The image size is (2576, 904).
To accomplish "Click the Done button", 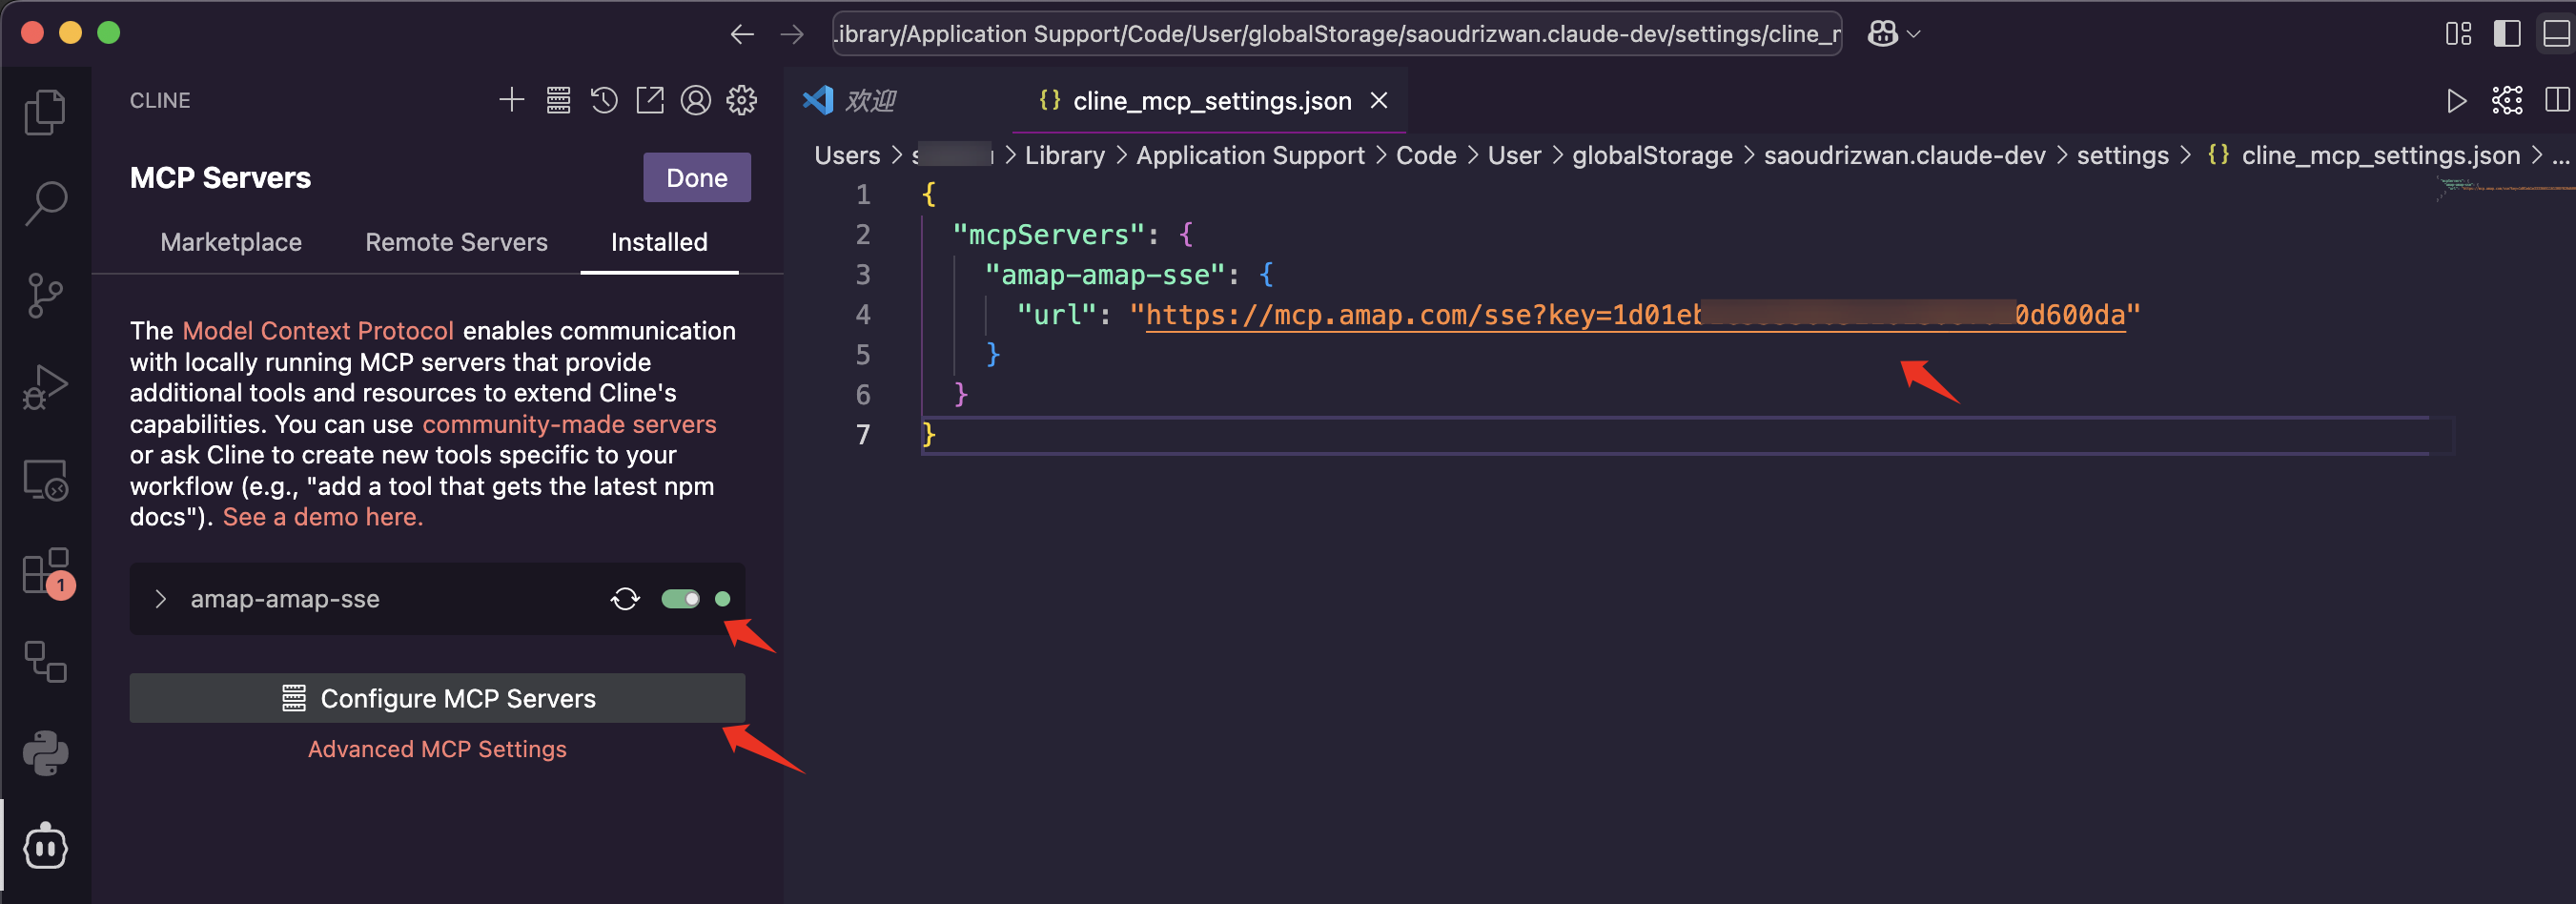I will click(x=697, y=177).
